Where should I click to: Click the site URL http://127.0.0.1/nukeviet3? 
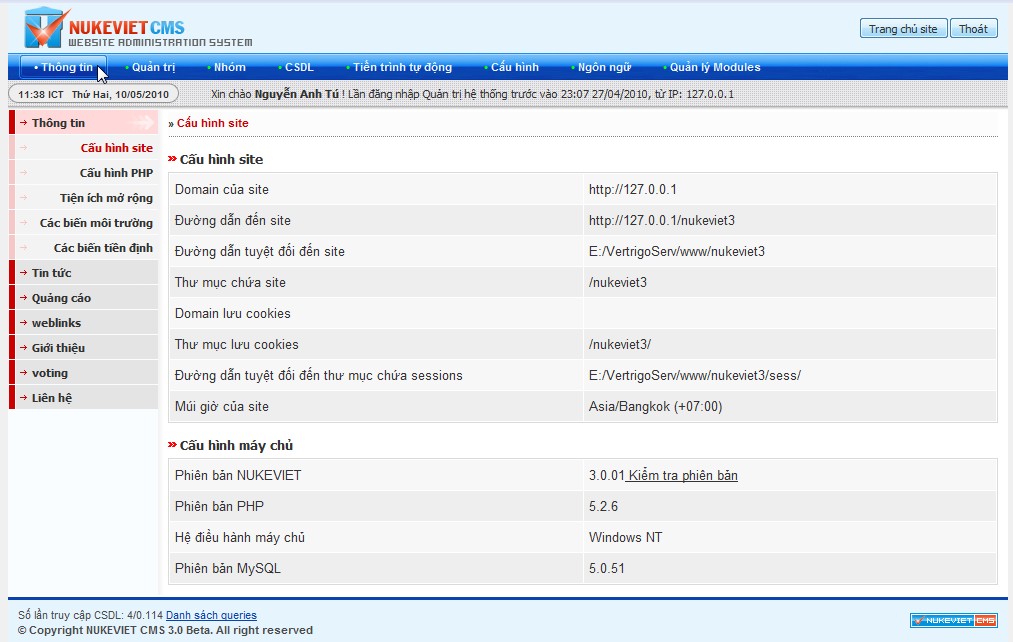pos(662,220)
